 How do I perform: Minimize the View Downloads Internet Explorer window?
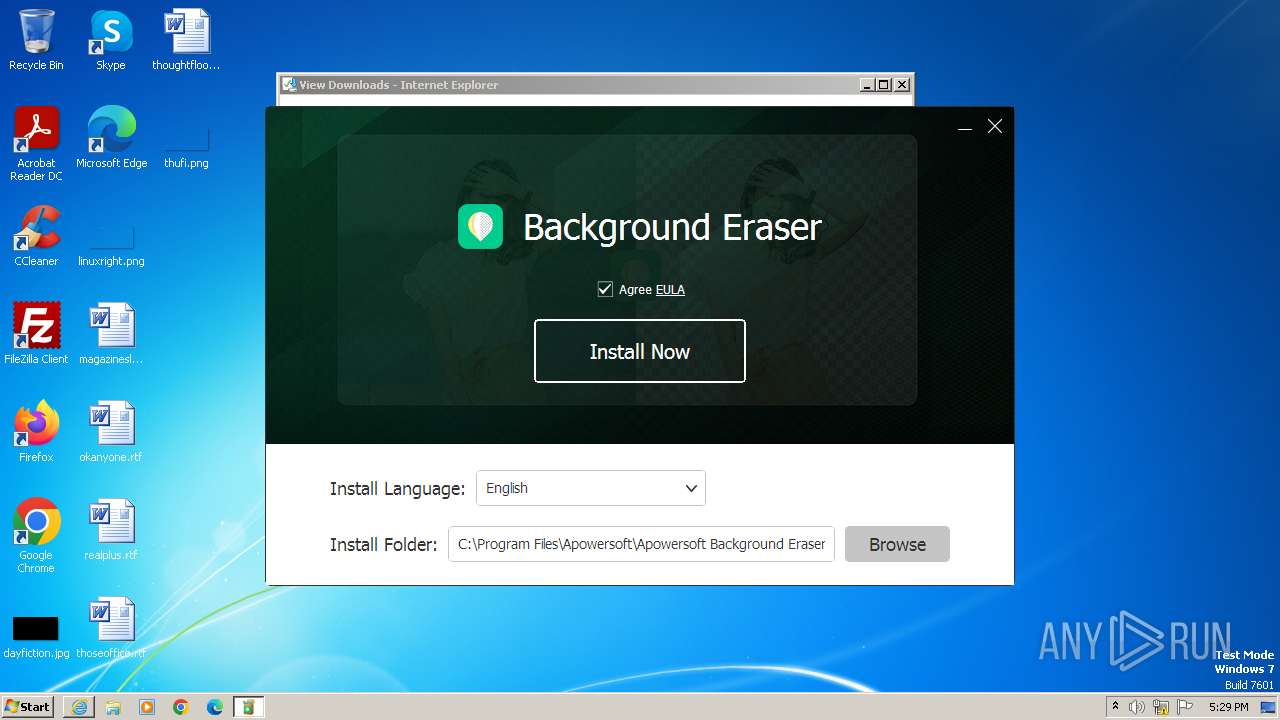(x=867, y=85)
